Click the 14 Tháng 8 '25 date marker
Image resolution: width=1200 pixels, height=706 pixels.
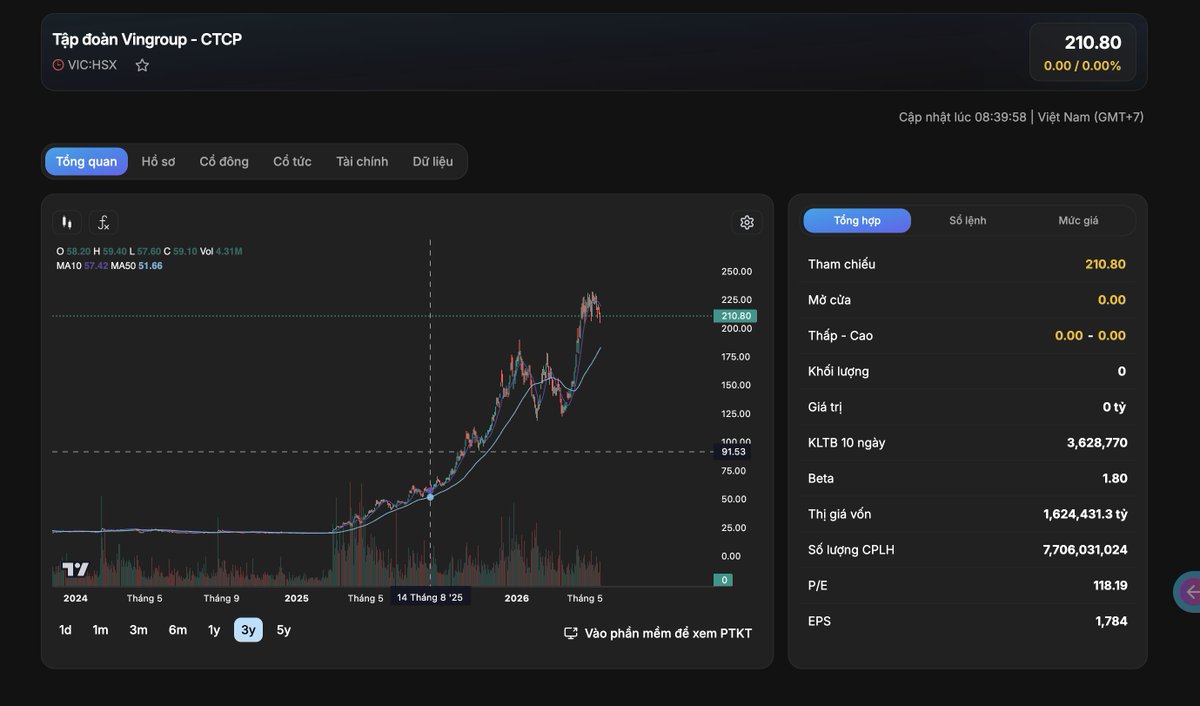(x=430, y=597)
